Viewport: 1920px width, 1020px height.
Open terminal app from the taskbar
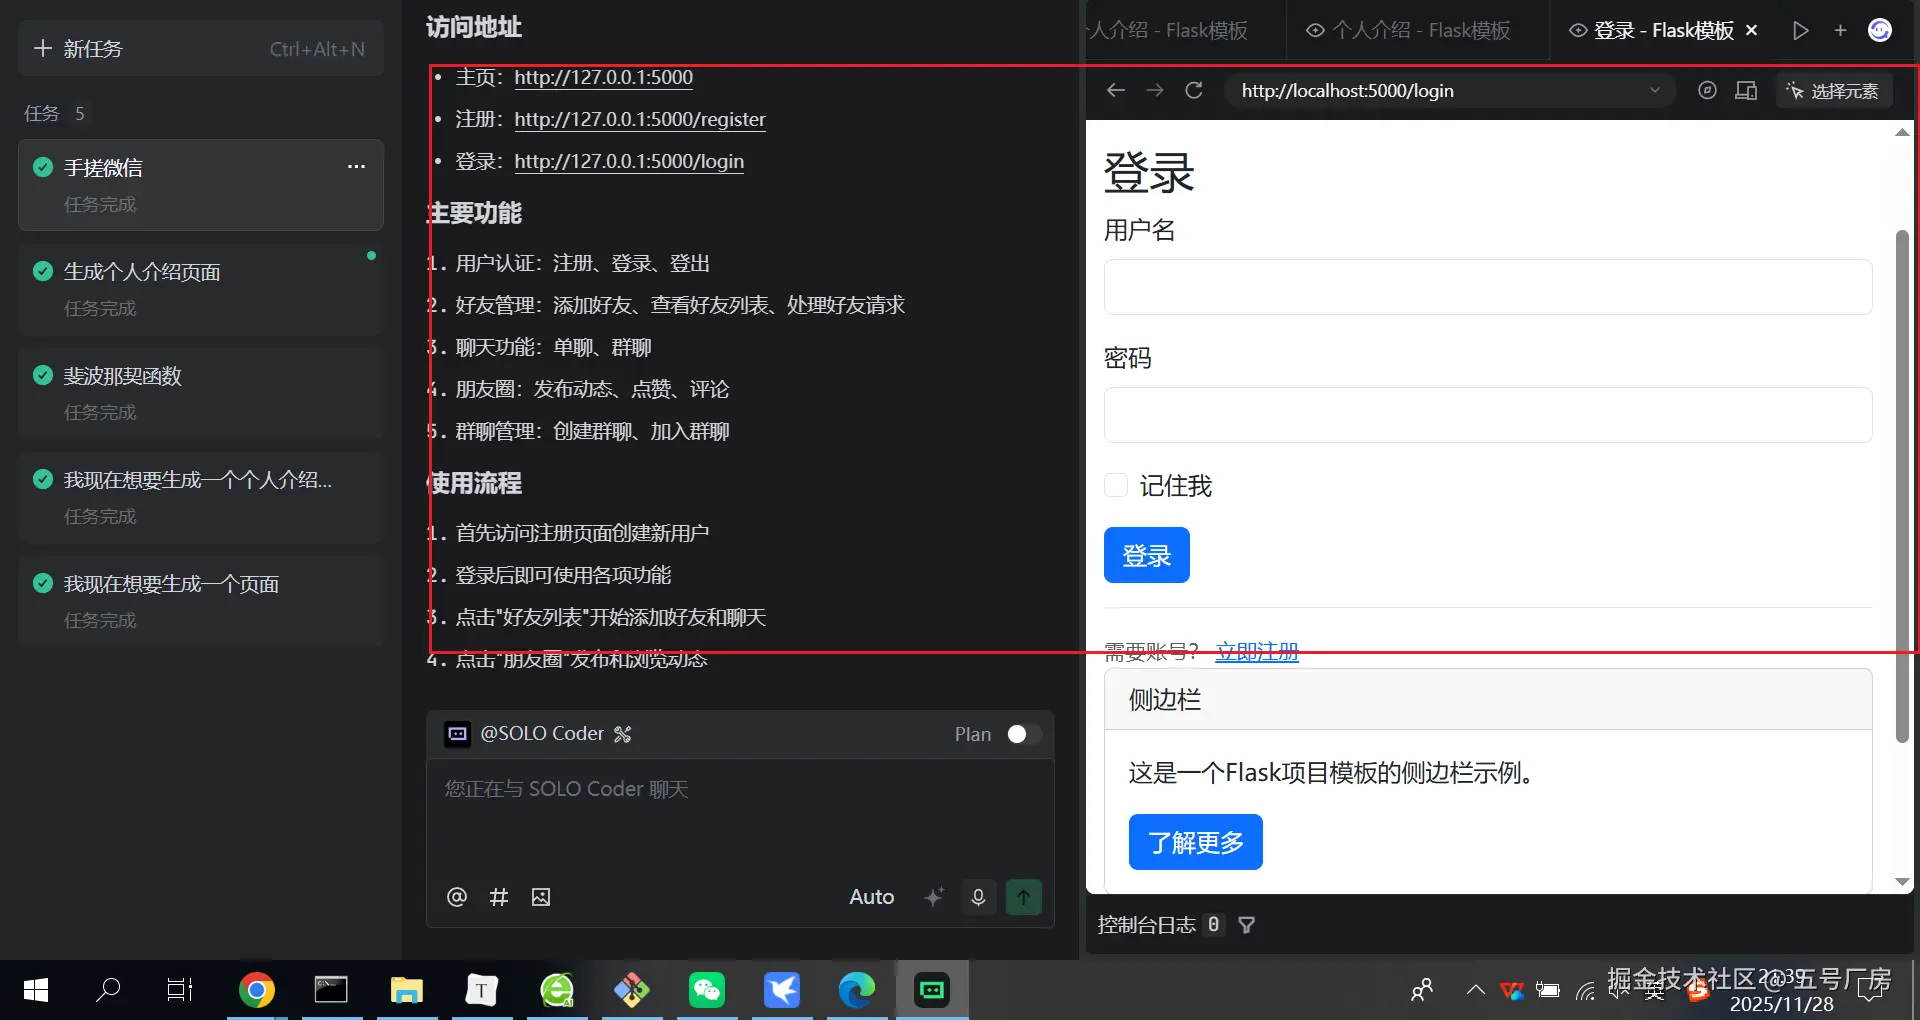point(331,990)
